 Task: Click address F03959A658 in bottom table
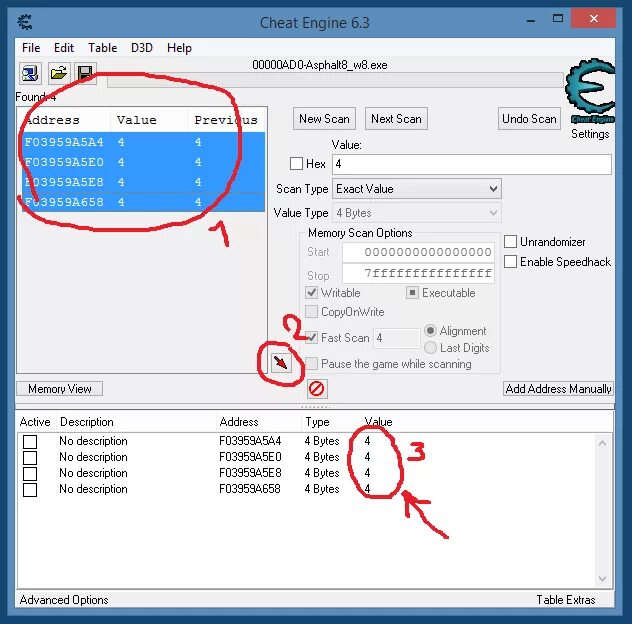[x=249, y=489]
